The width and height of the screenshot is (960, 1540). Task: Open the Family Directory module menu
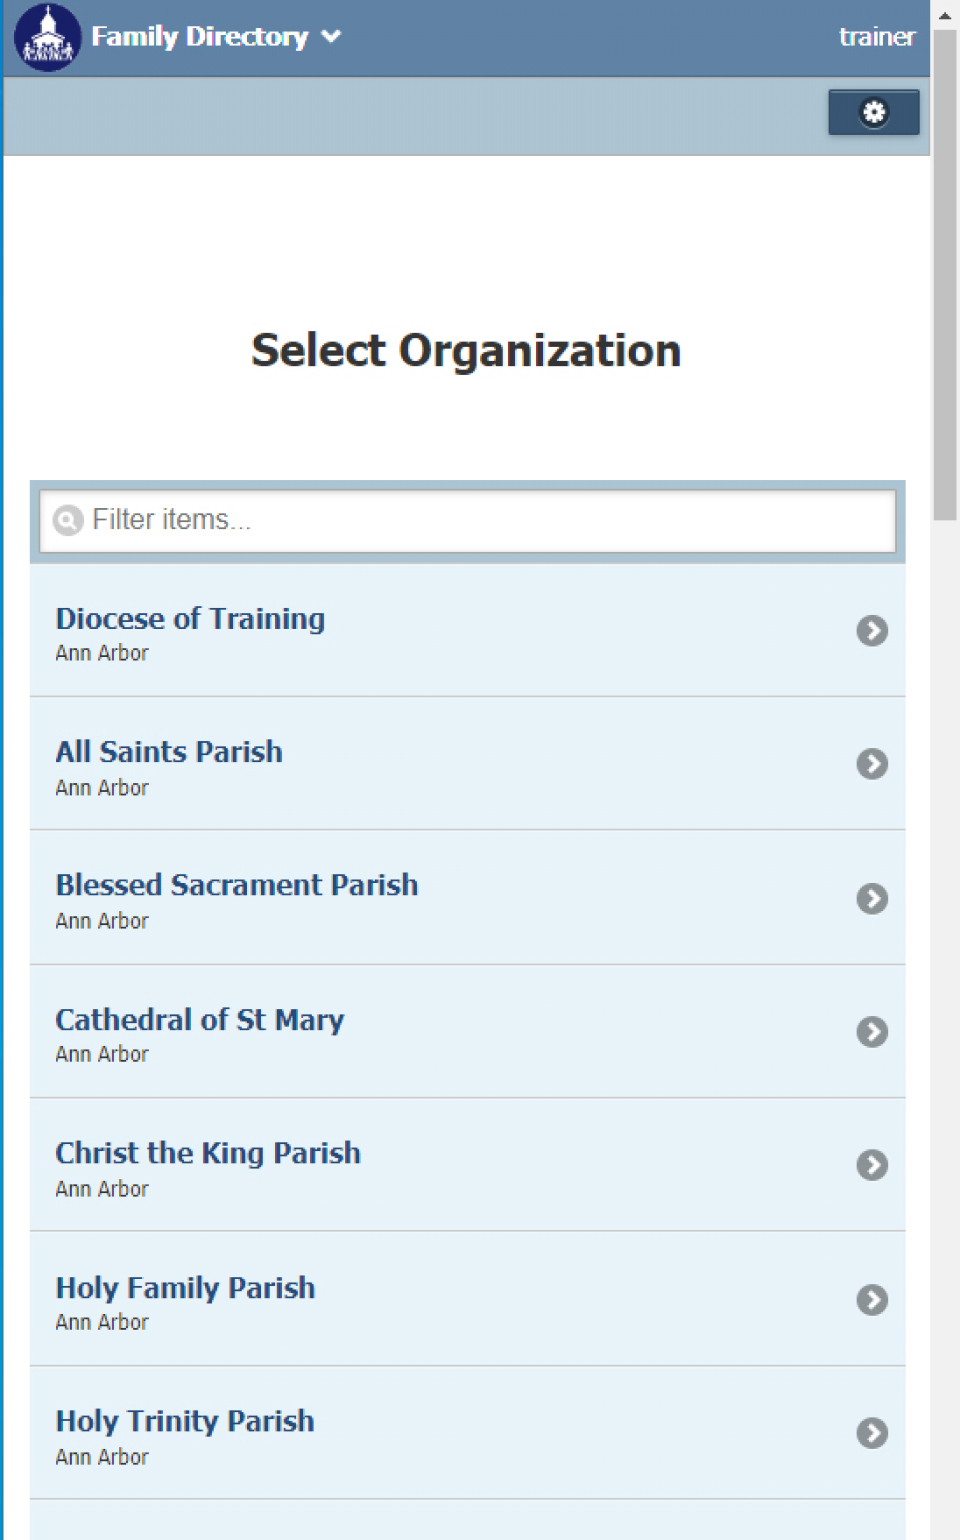[200, 37]
